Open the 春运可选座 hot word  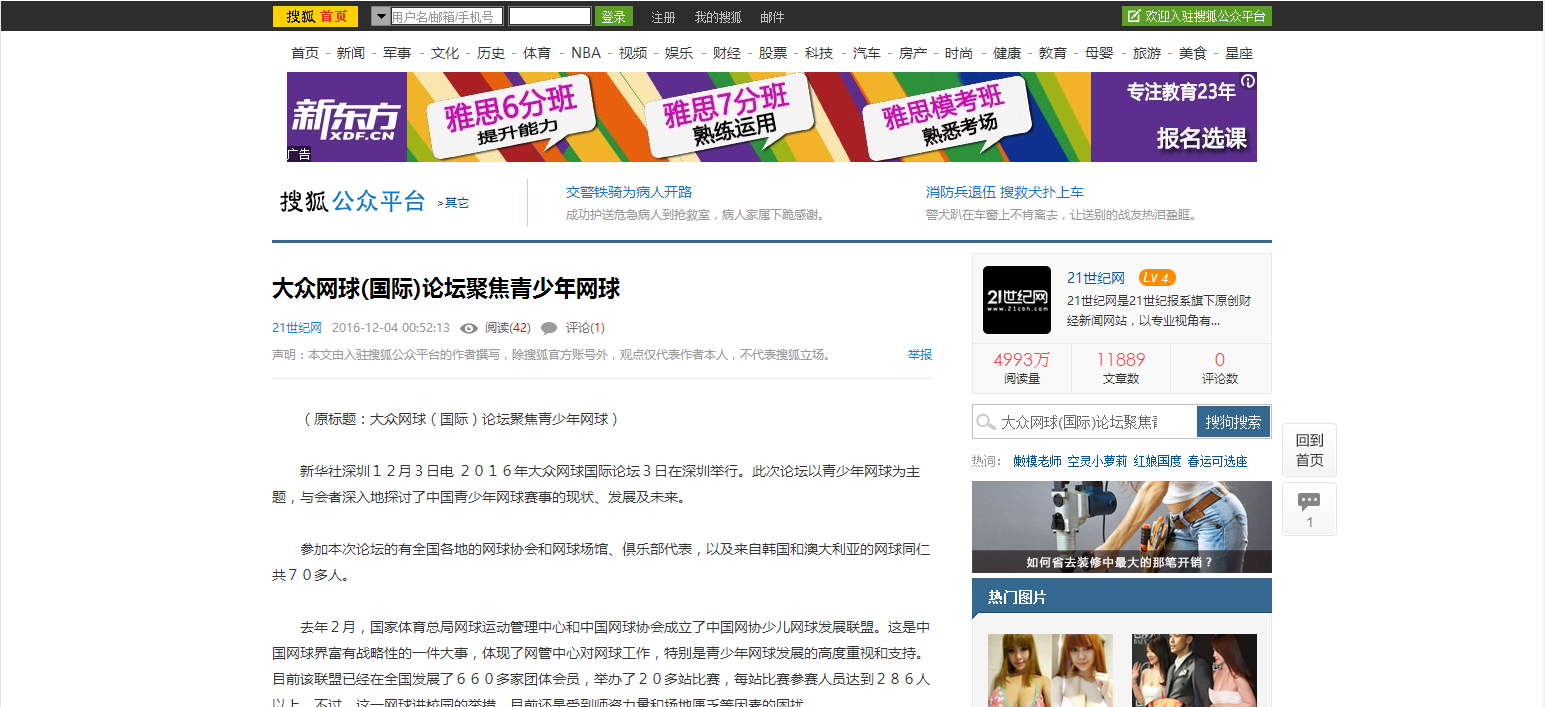[x=1217, y=462]
